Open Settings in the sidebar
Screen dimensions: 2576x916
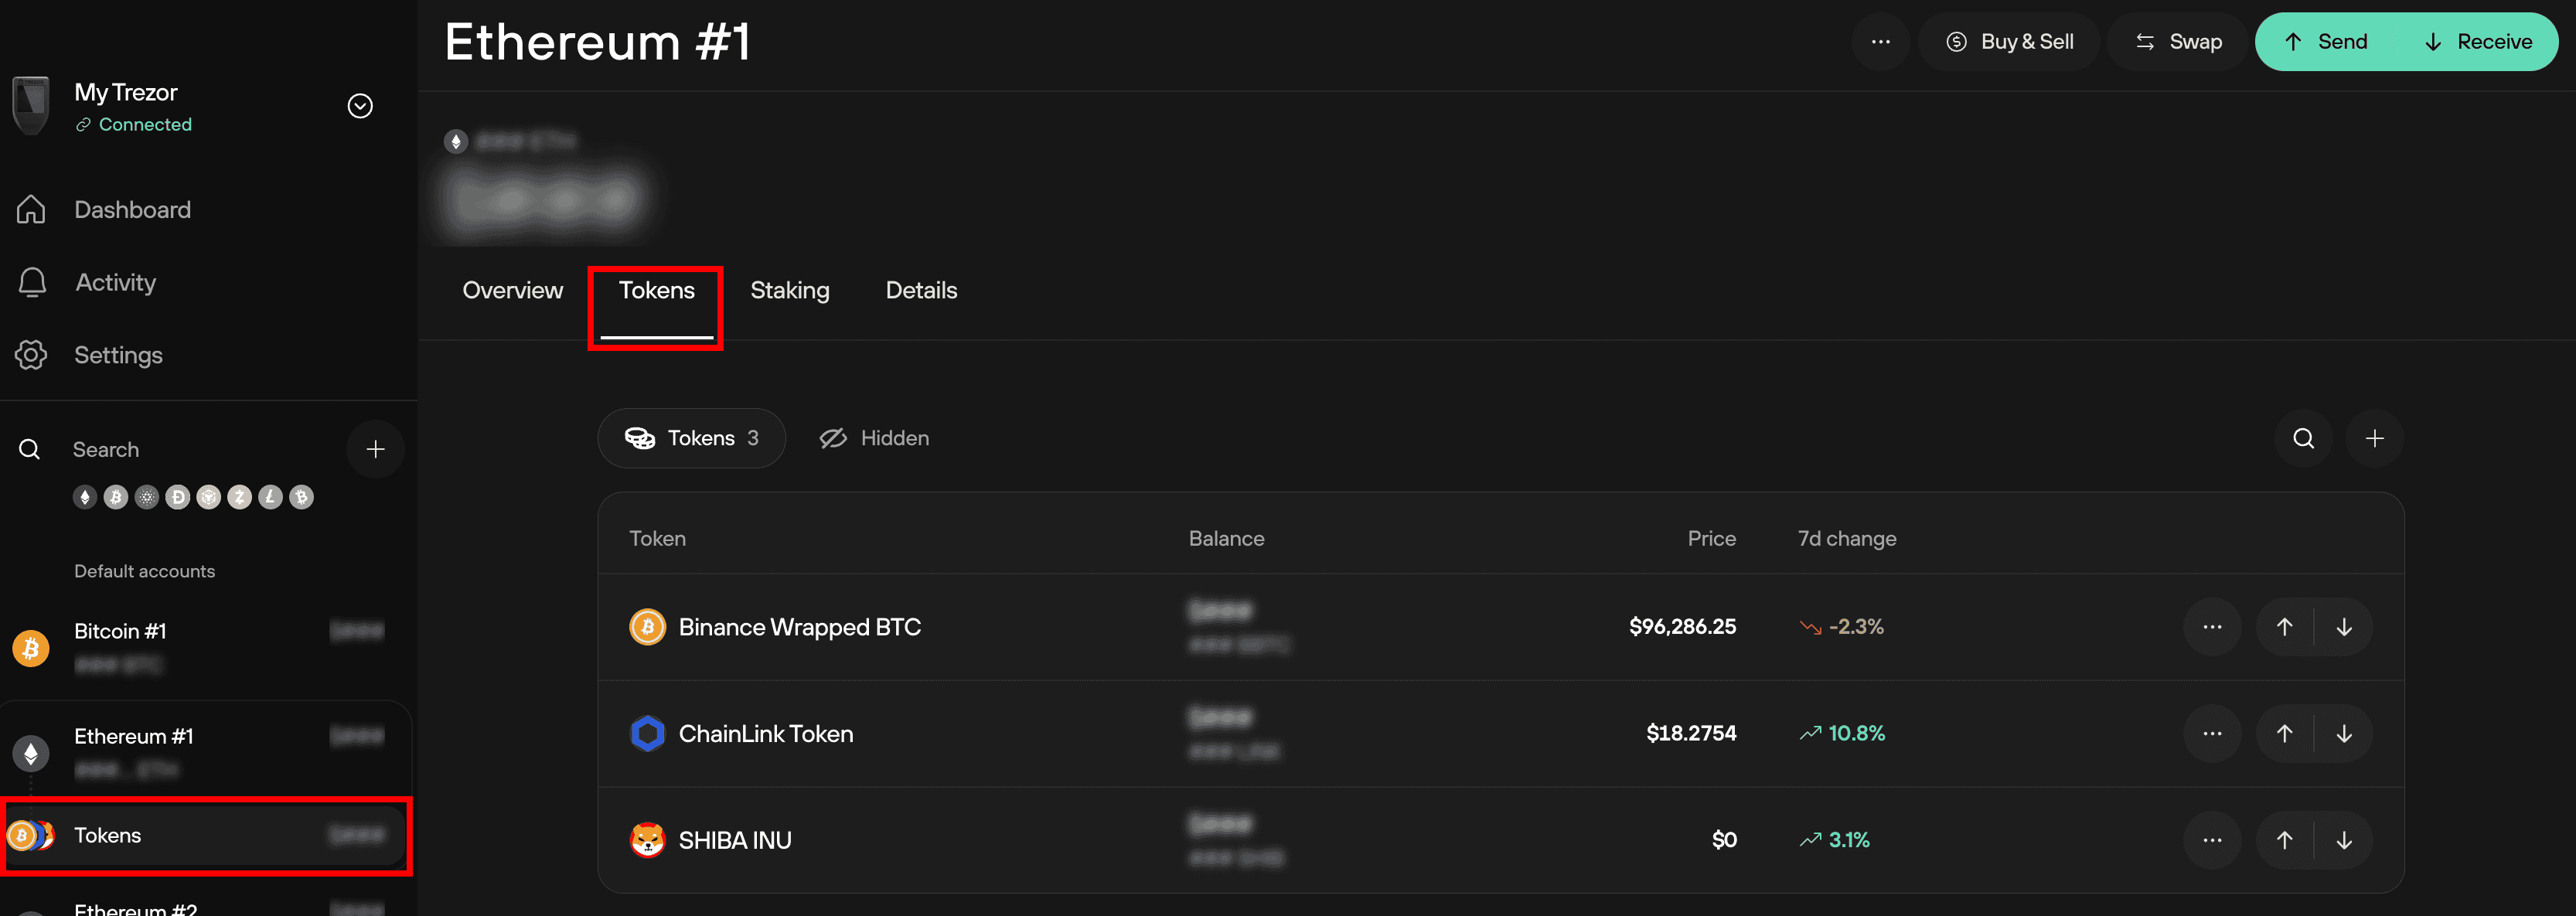coord(118,355)
